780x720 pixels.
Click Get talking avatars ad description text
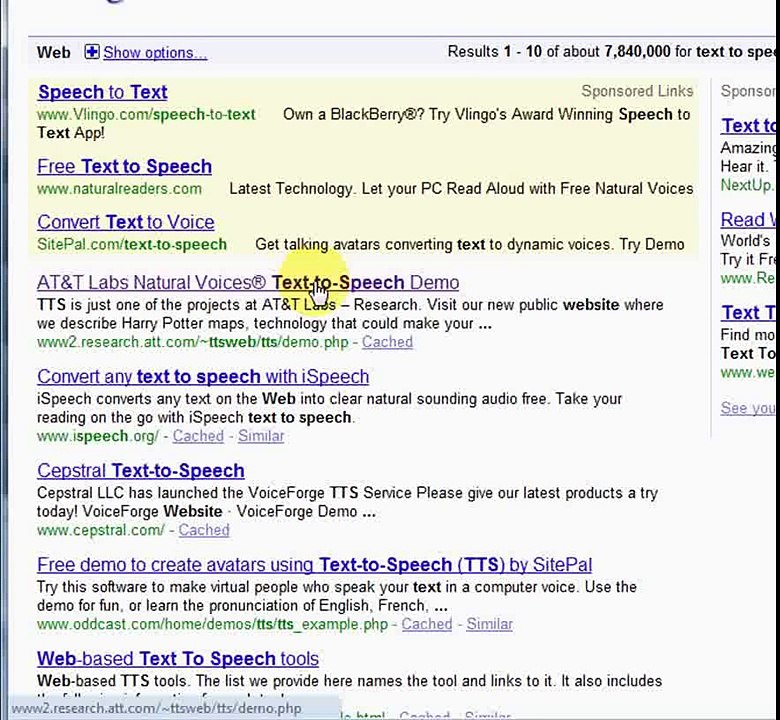[470, 244]
